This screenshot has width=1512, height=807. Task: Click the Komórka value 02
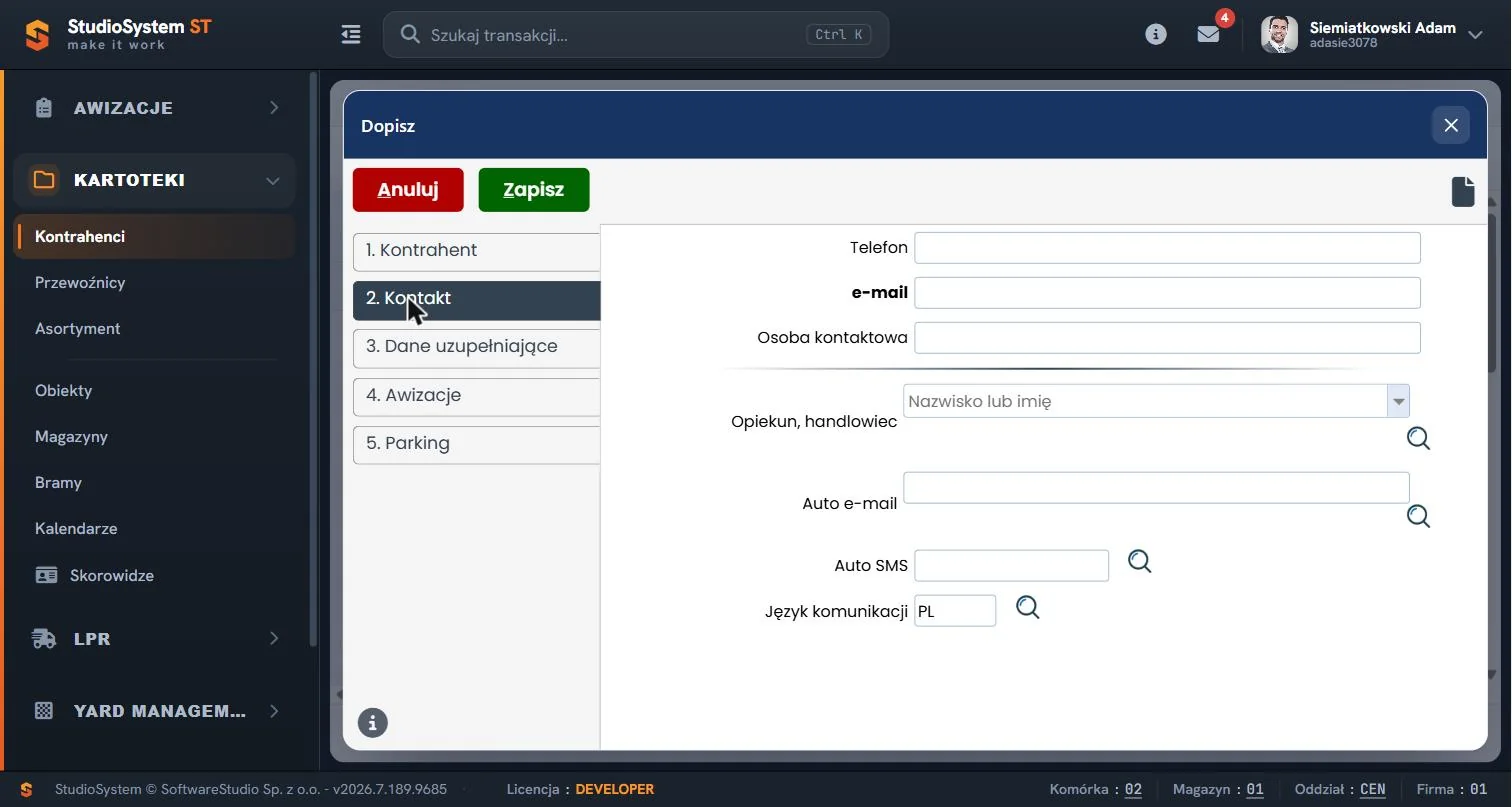coord(1133,790)
